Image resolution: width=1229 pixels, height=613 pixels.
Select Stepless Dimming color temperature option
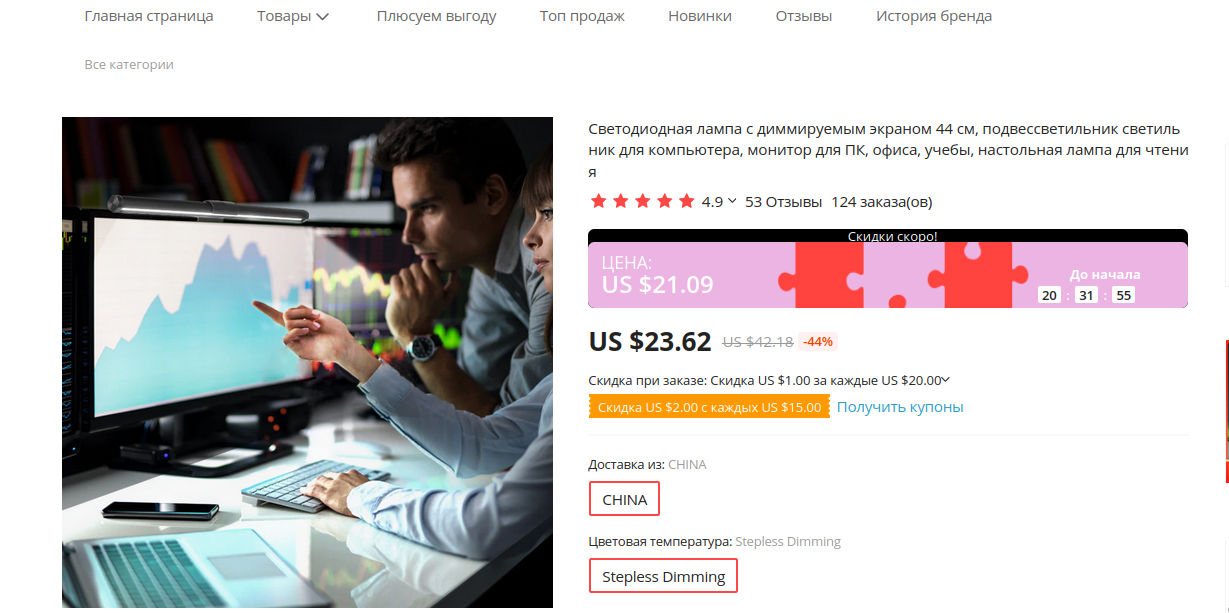[664, 576]
